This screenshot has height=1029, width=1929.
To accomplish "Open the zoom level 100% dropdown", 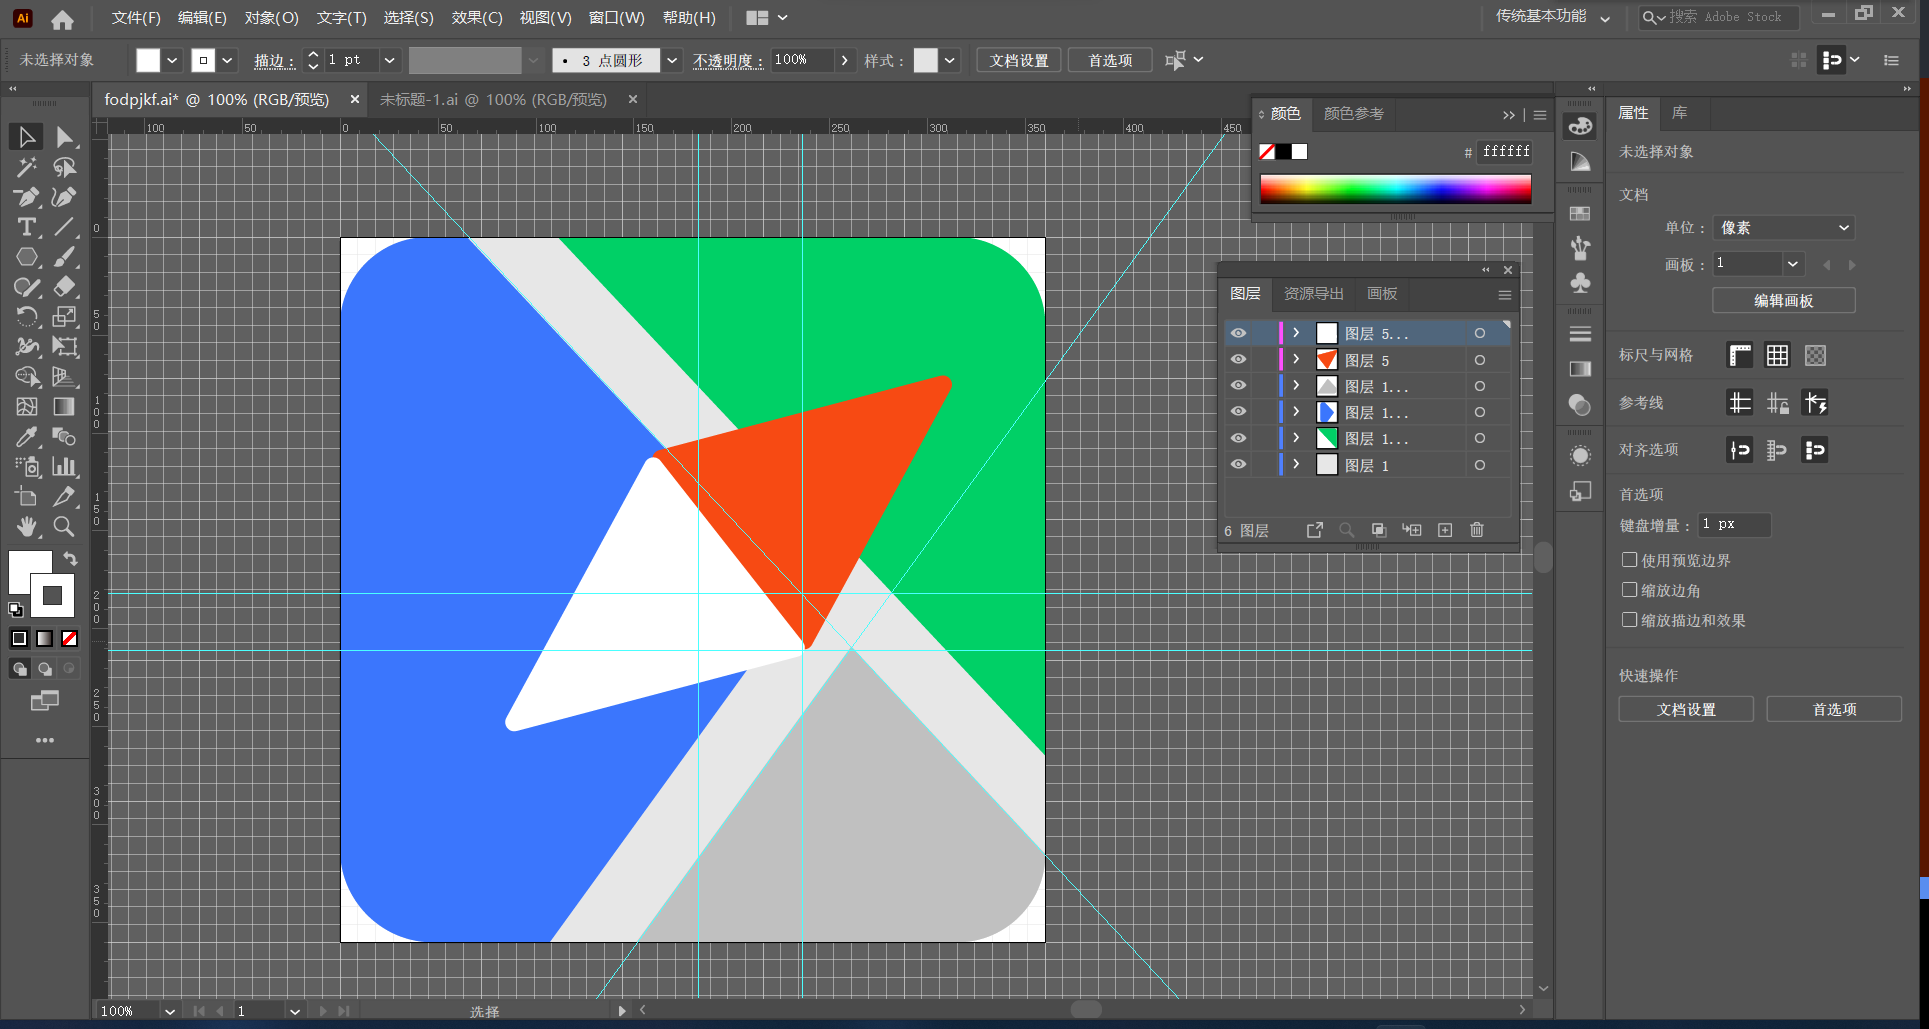I will (170, 1011).
